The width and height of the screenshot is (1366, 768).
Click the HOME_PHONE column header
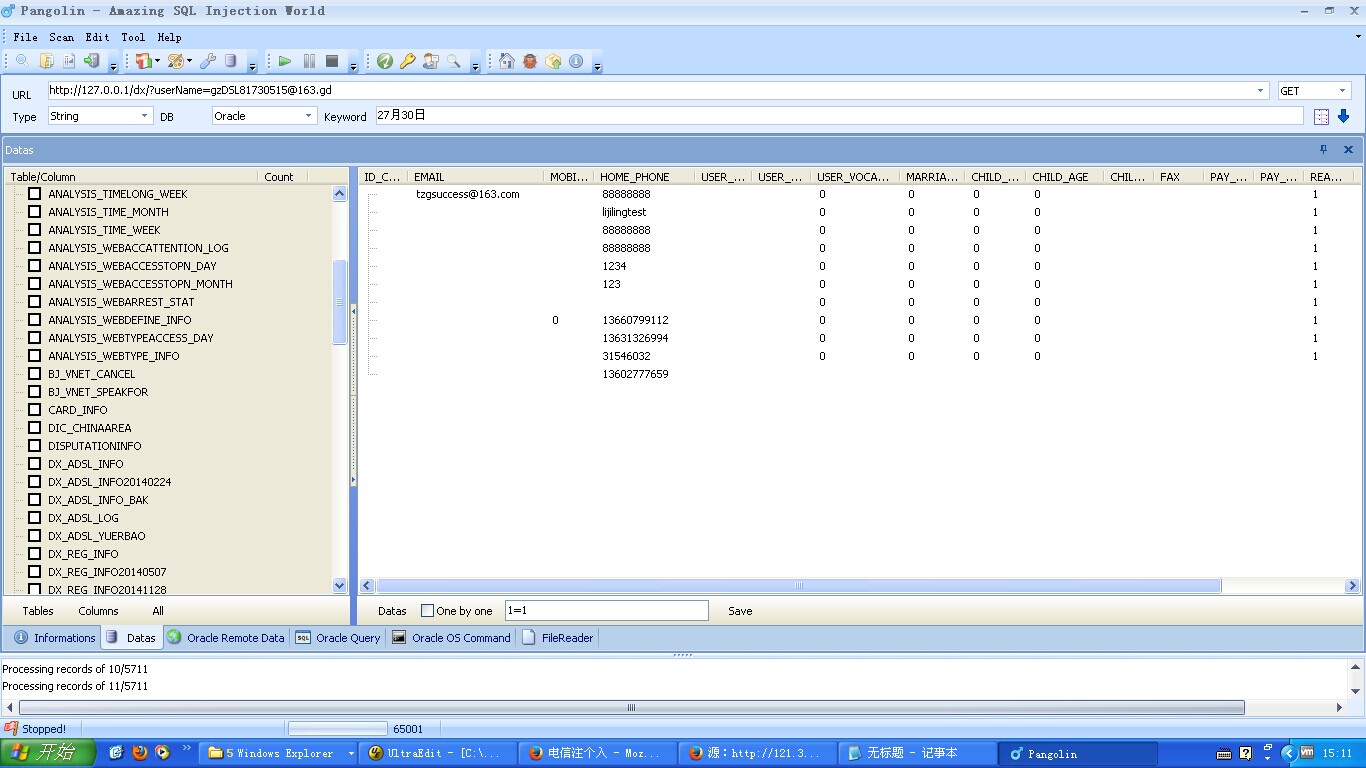[x=645, y=177]
